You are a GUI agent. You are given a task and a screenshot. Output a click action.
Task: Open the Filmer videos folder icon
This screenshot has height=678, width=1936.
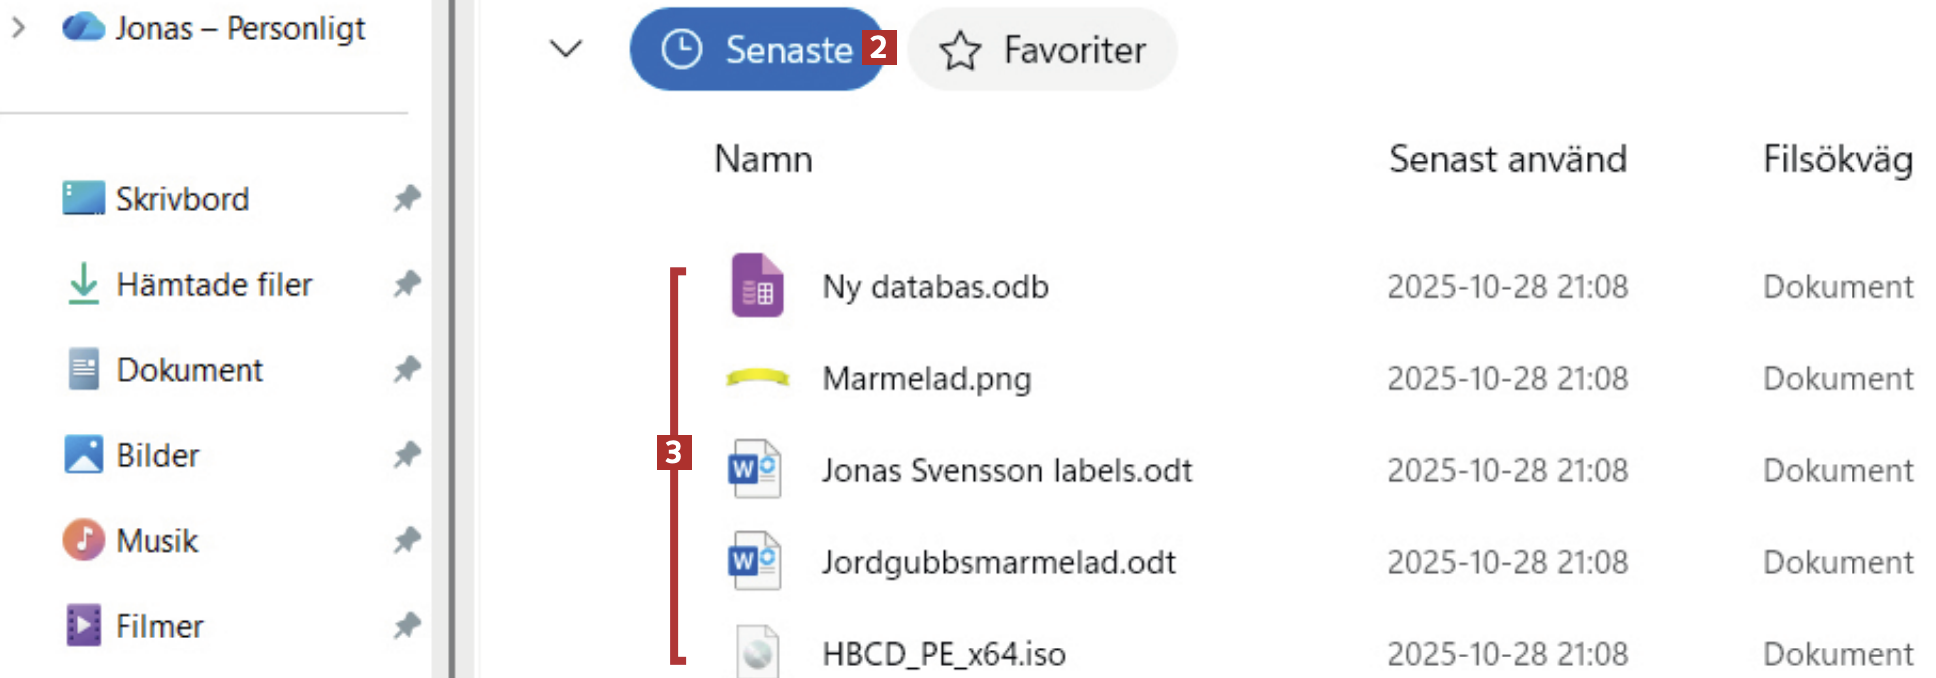(83, 626)
